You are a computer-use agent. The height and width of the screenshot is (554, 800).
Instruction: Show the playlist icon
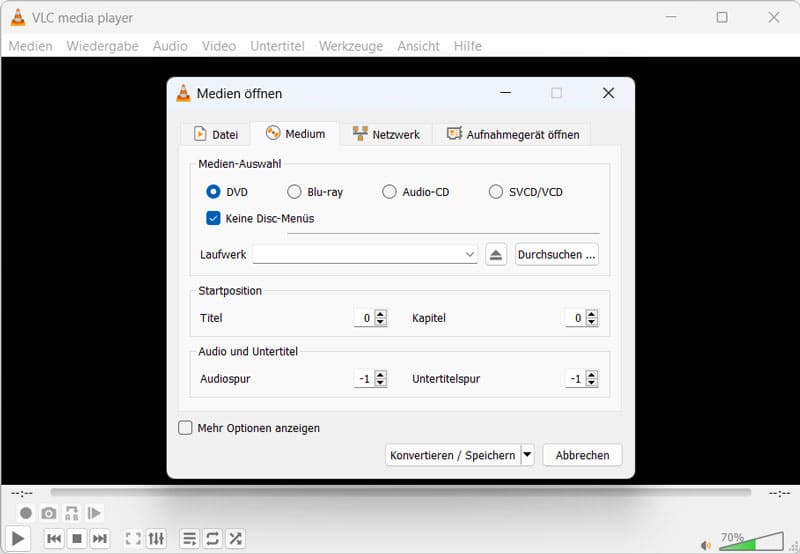[189, 538]
